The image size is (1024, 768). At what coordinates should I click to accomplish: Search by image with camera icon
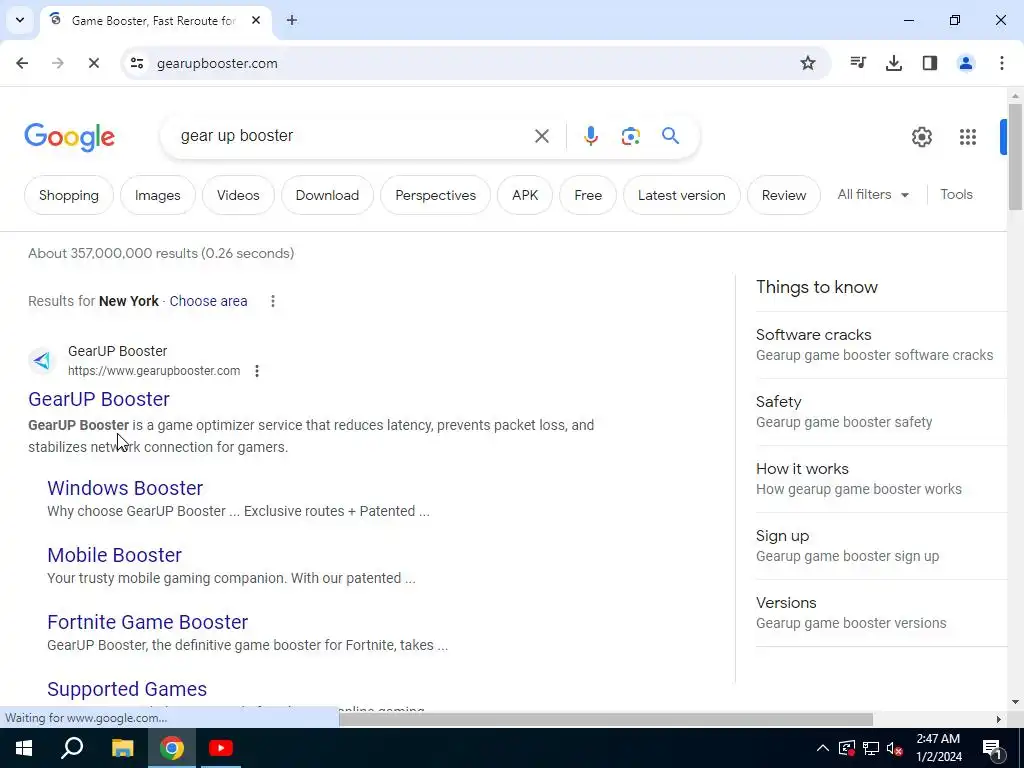click(x=630, y=136)
